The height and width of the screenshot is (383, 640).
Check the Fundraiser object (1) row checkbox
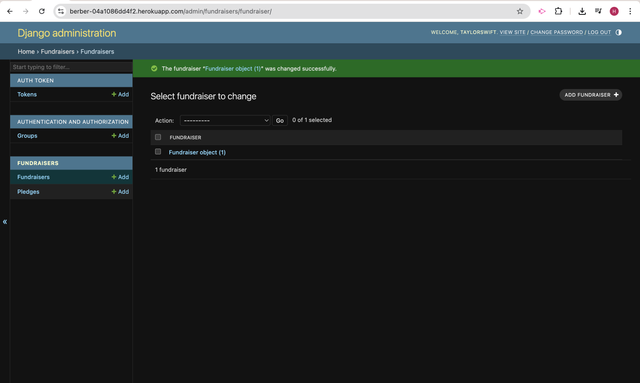158,152
